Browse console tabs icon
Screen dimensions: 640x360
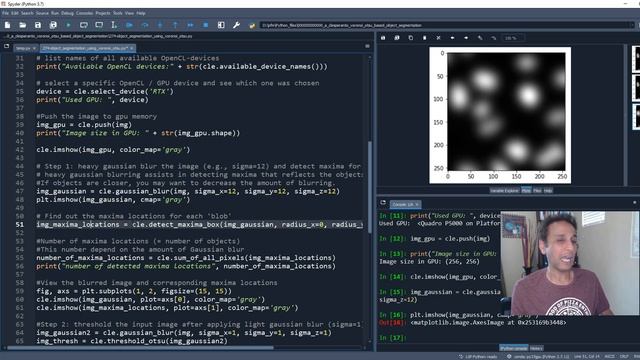(383, 202)
